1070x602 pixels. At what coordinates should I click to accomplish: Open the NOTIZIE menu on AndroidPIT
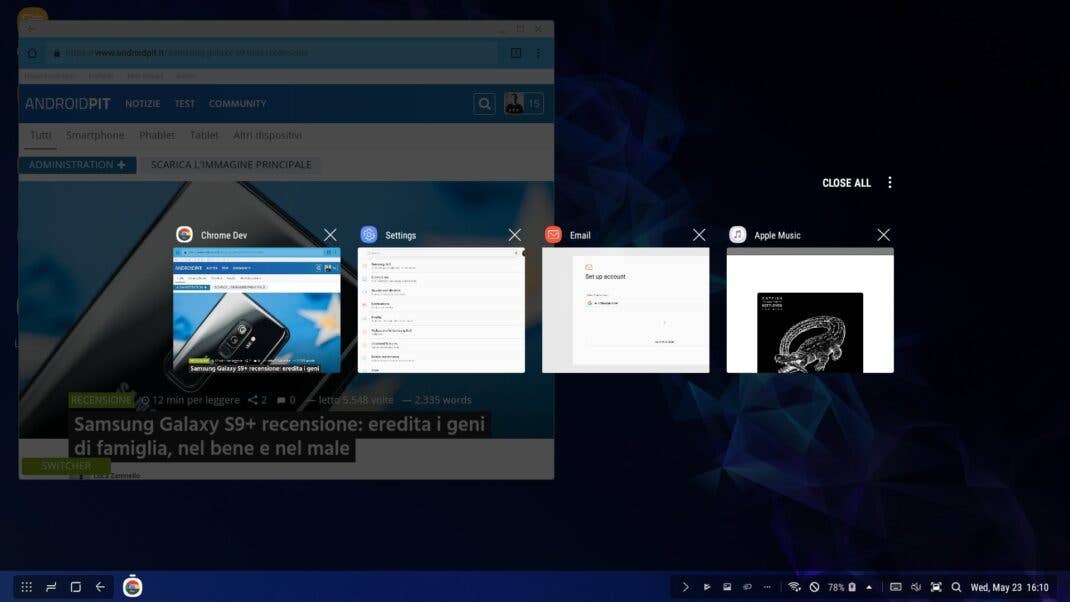(x=142, y=103)
